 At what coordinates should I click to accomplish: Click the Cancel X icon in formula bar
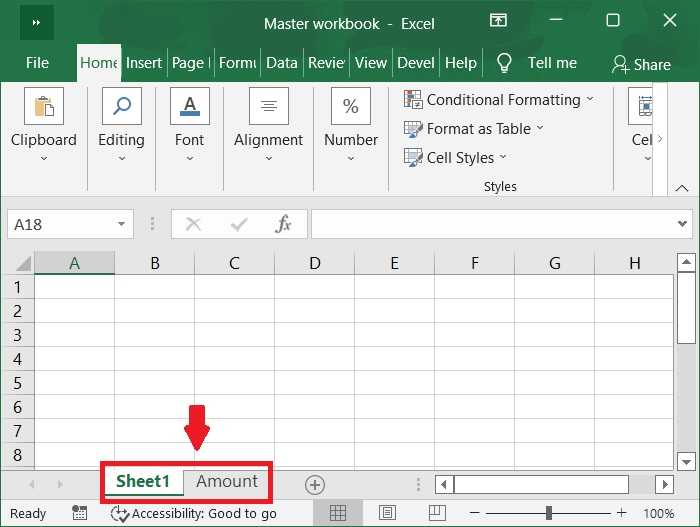click(193, 224)
